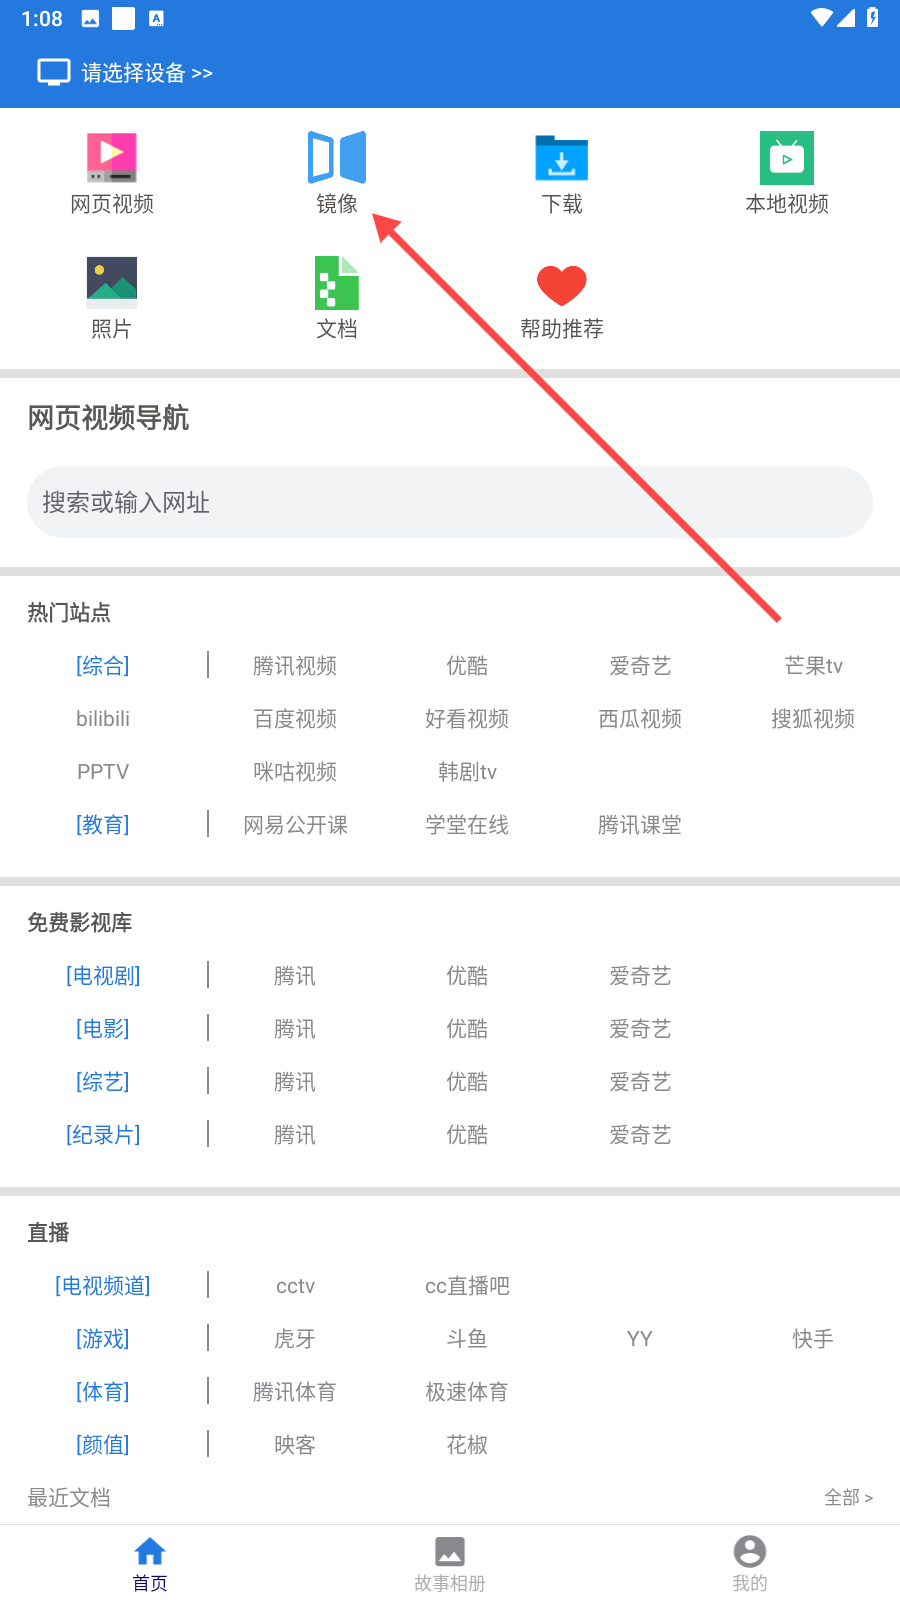Open the 本地视频 local video icon
900x1600 pixels.
coord(787,158)
